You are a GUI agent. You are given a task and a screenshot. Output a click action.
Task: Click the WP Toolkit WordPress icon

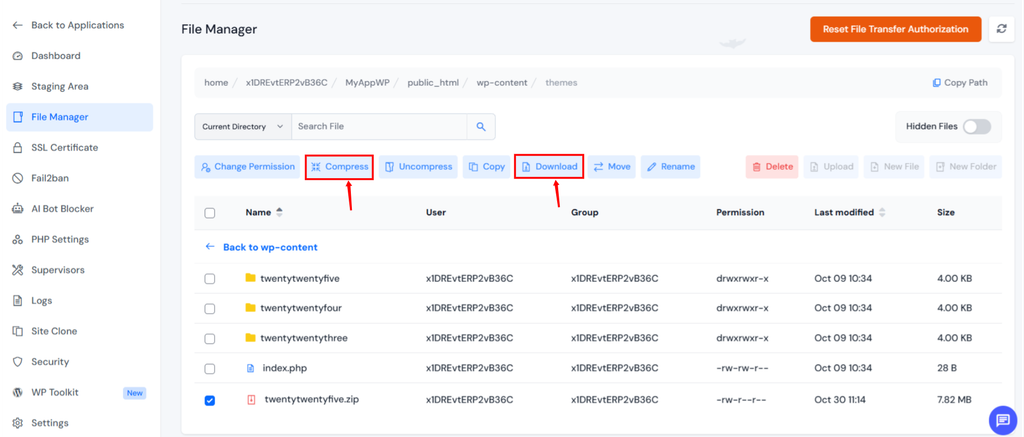(x=18, y=393)
